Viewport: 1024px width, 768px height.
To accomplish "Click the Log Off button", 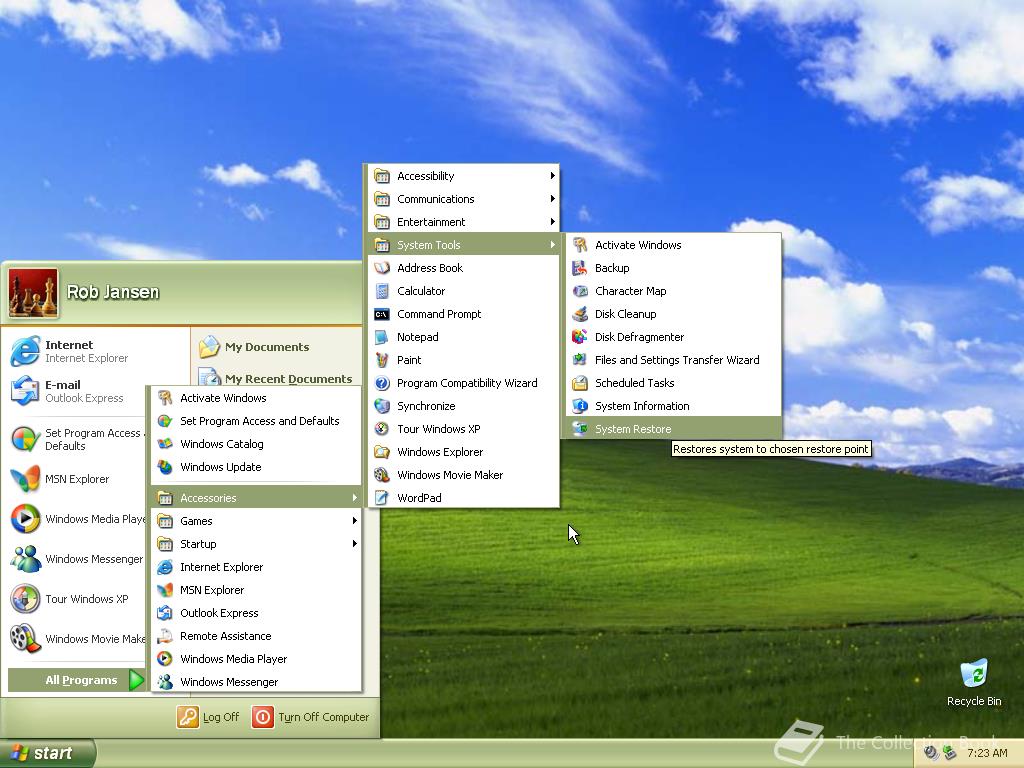I will pyautogui.click(x=208, y=717).
